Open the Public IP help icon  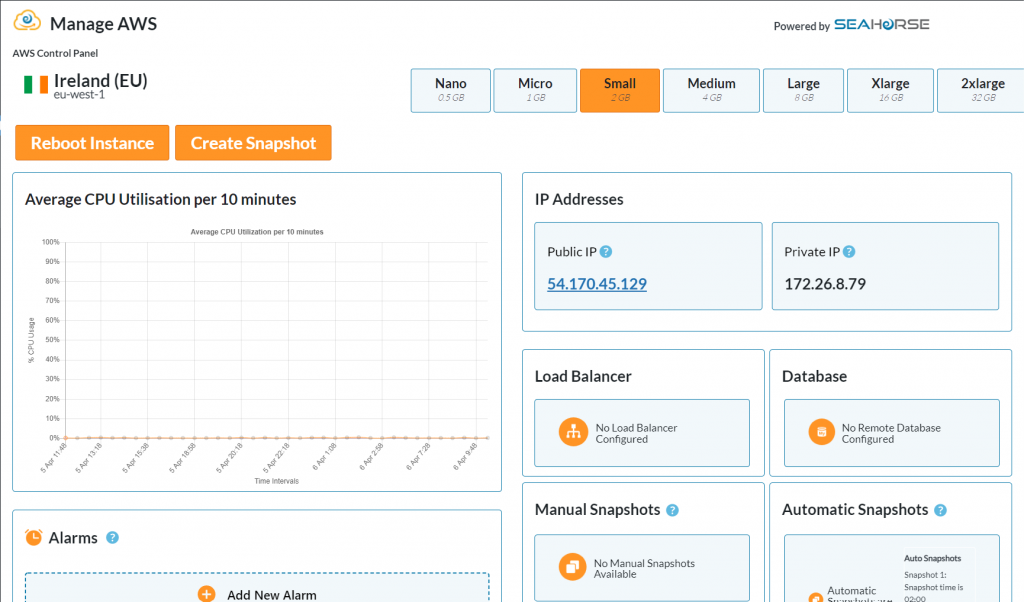(606, 251)
